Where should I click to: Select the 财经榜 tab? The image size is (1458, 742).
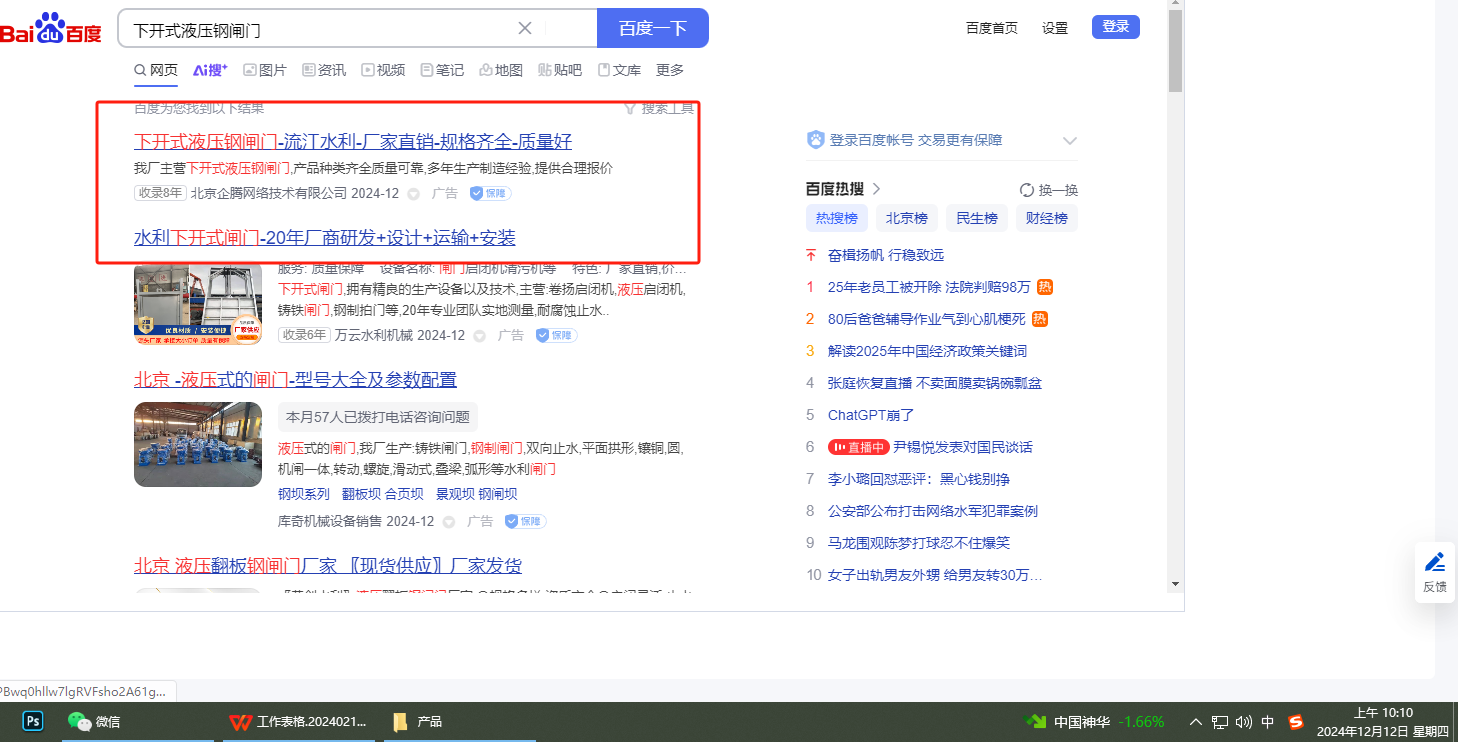click(x=1047, y=218)
